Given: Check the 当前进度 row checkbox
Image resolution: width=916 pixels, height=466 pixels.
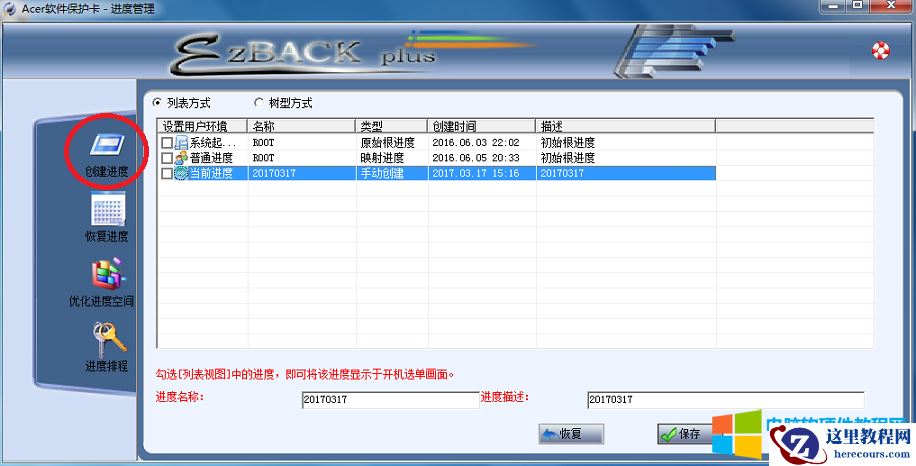Looking at the screenshot, I should coord(167,173).
